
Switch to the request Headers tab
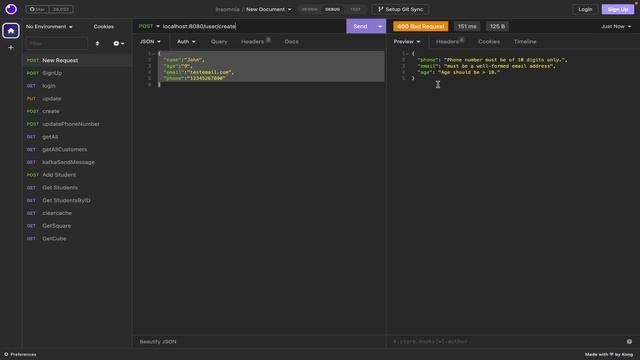[255, 42]
